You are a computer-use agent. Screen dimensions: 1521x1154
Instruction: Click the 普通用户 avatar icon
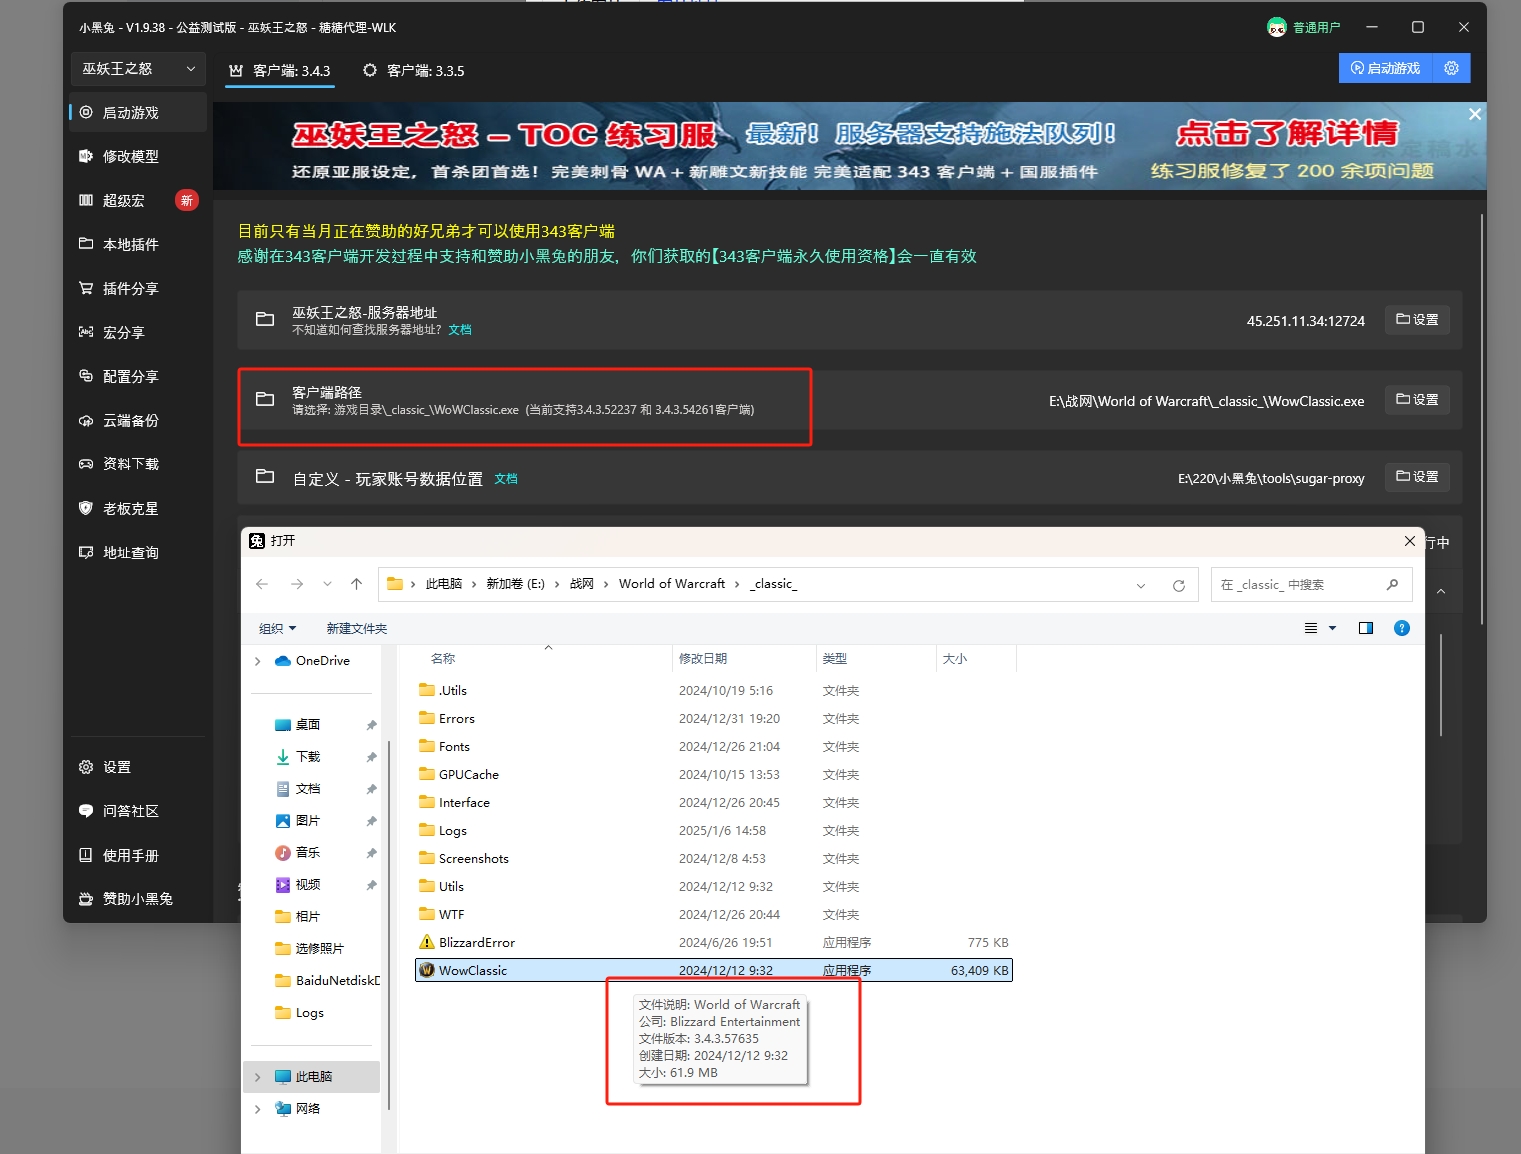point(1277,27)
